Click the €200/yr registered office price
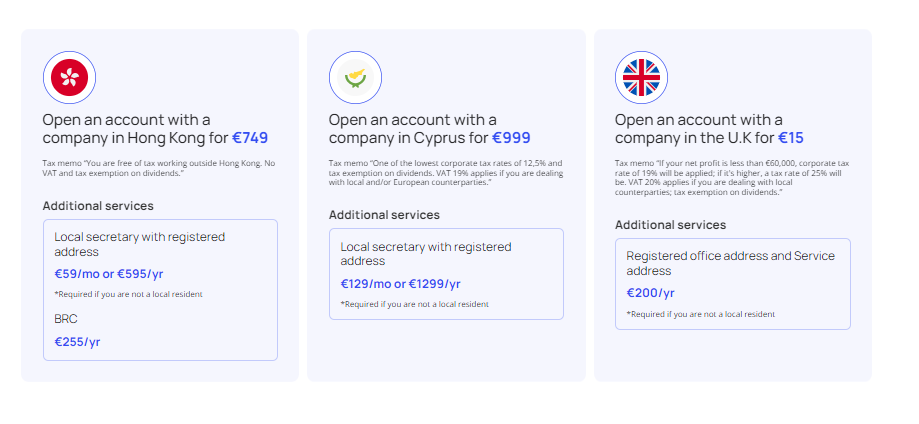 pyautogui.click(x=651, y=293)
